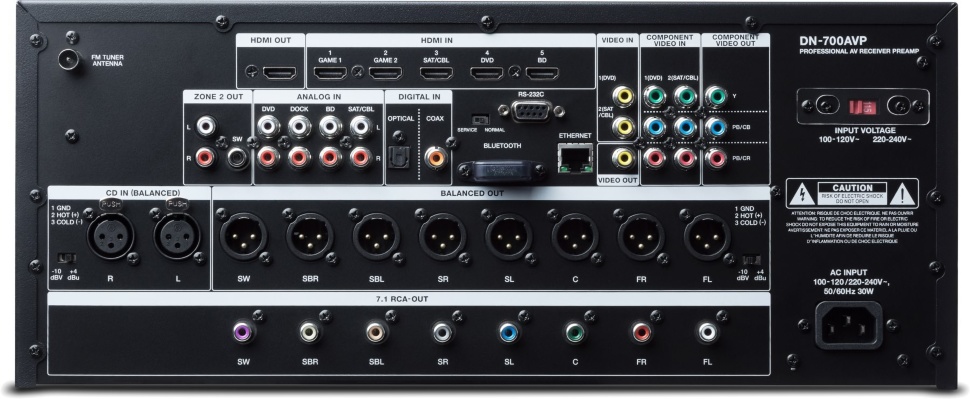The image size is (970, 399).
Task: Select the HDMI IN 5 BD port
Action: pyautogui.click(x=542, y=73)
